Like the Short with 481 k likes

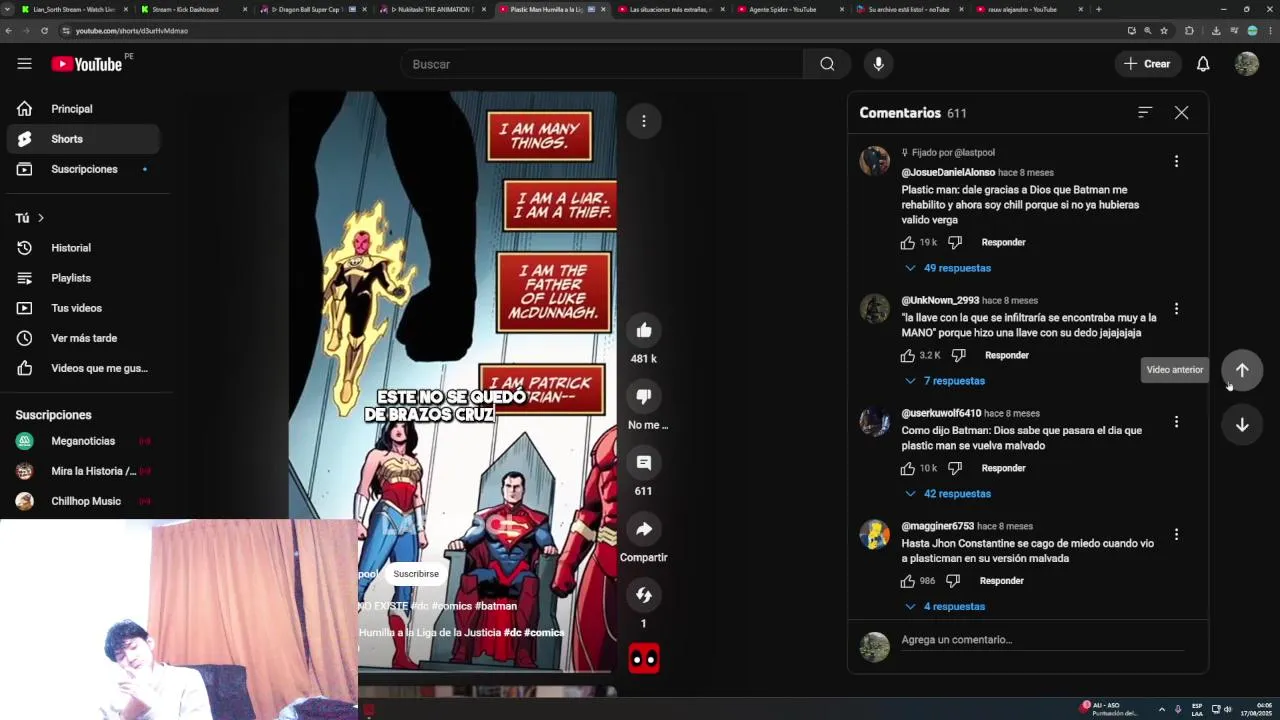point(644,330)
